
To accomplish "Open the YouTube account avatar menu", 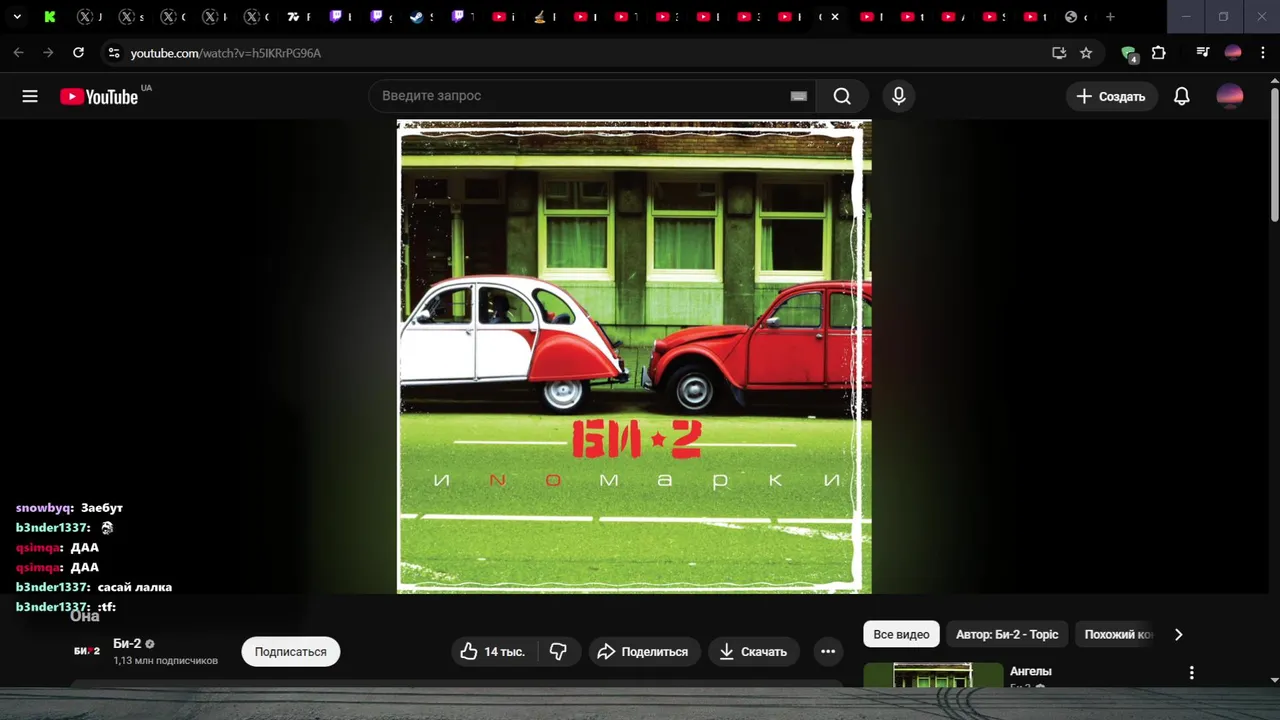I will coord(1229,96).
